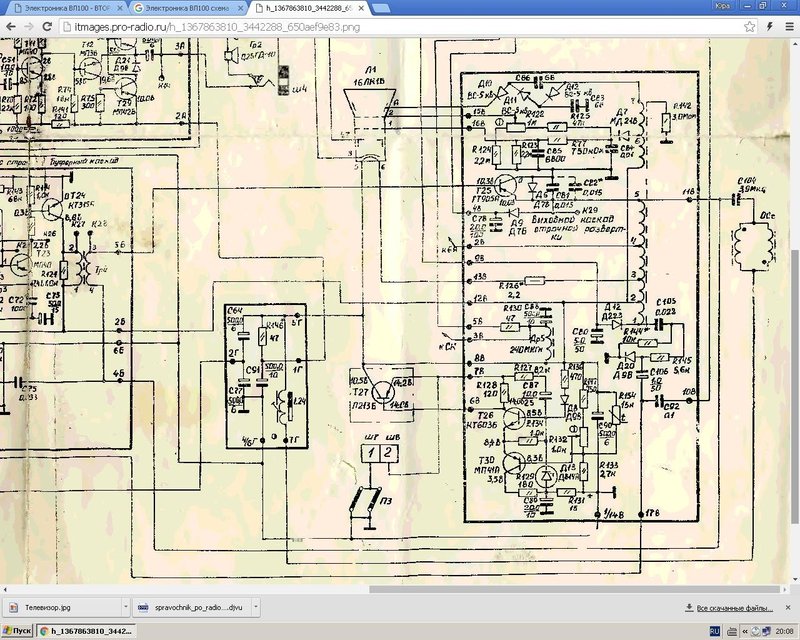Click the lightning bolt extension icon
The width and height of the screenshot is (800, 640).
click(769, 27)
